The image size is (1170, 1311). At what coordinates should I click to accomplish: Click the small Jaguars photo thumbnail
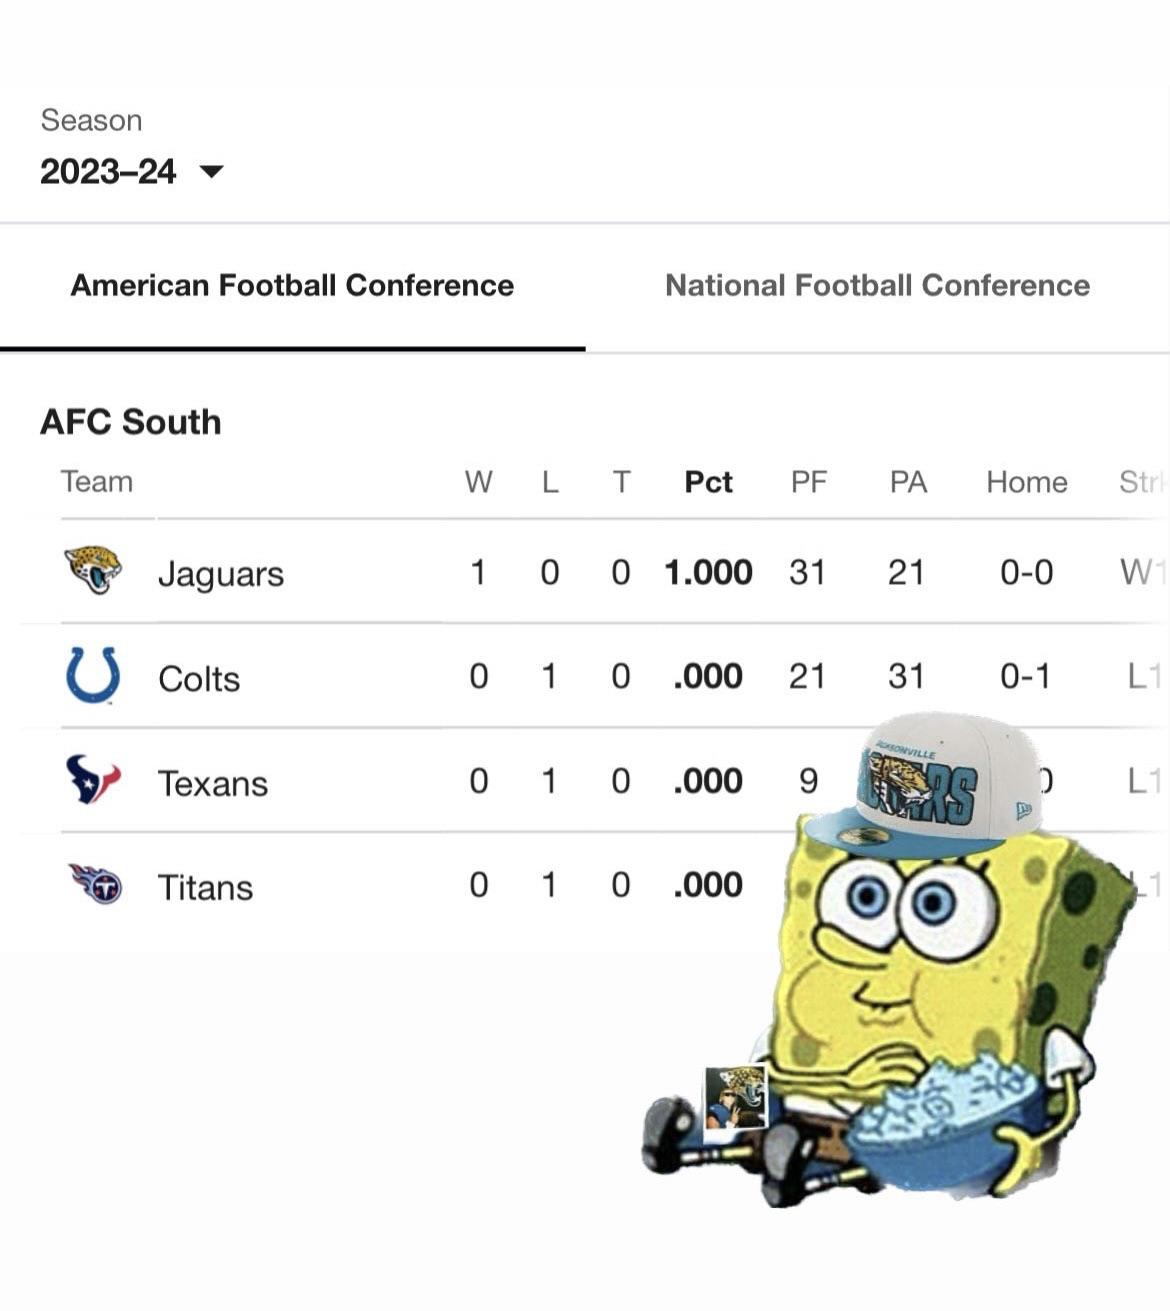[736, 1097]
